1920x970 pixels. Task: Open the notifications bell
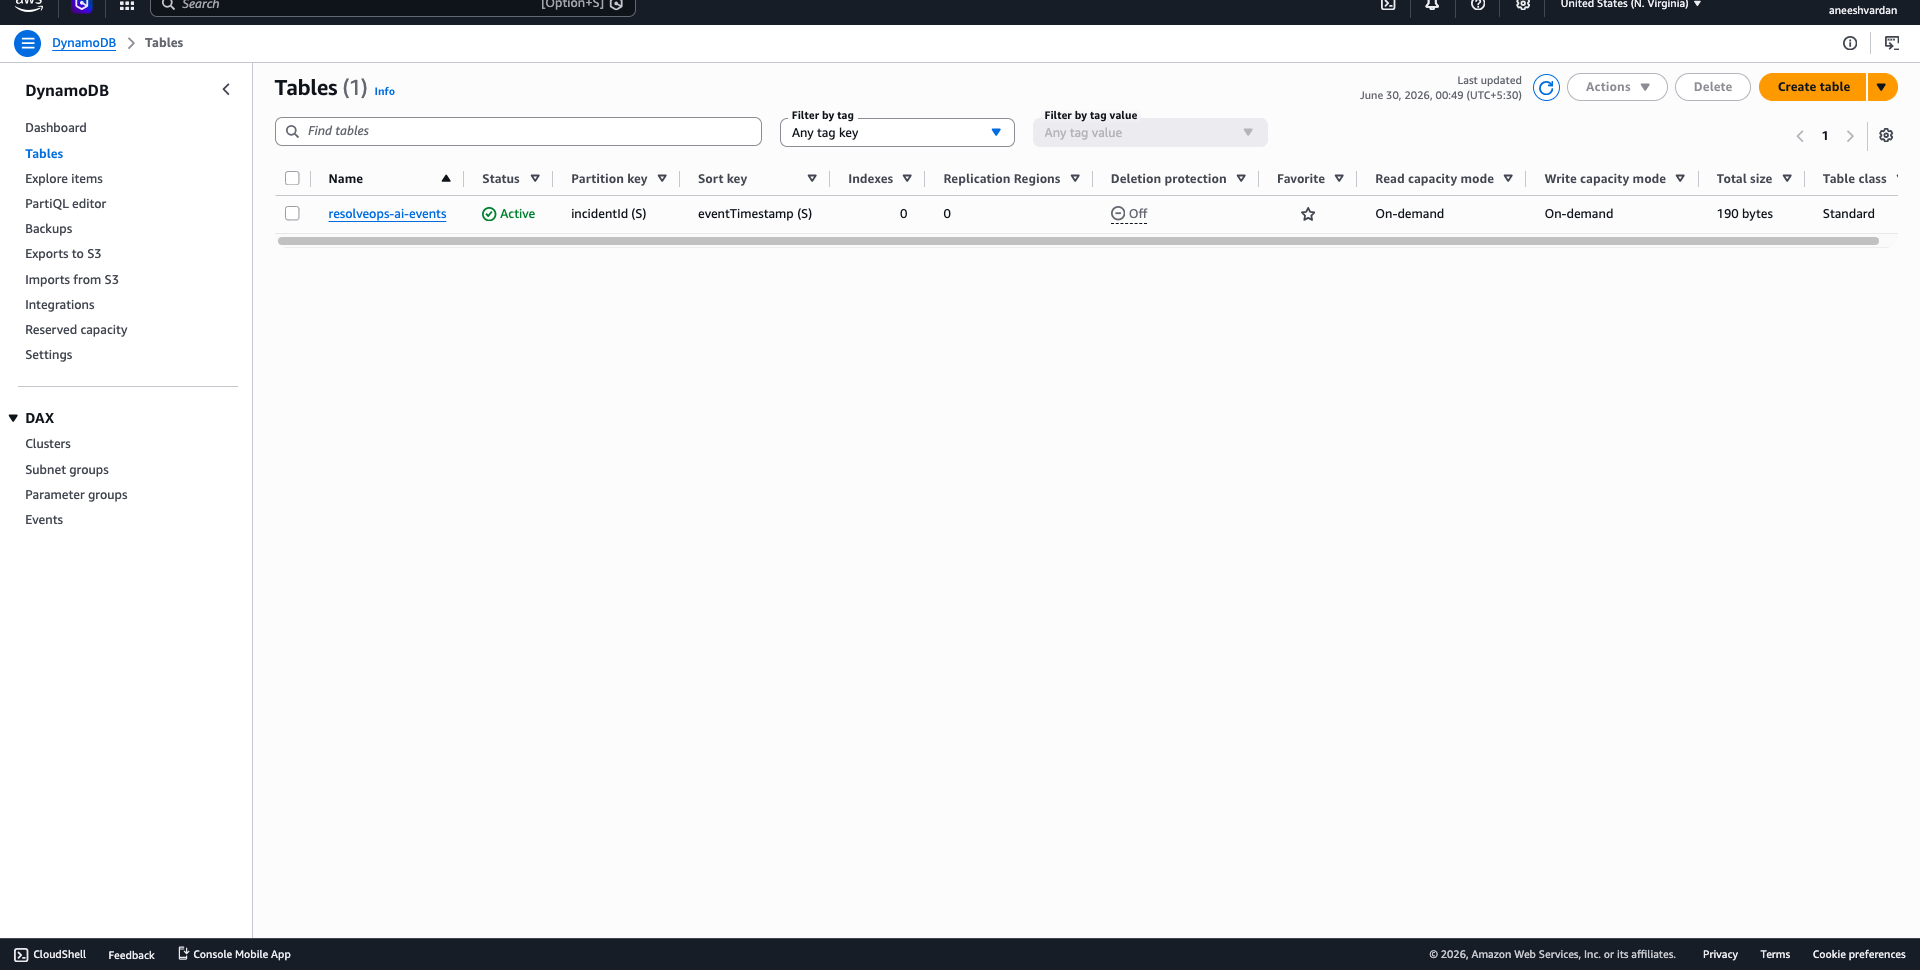pos(1432,5)
